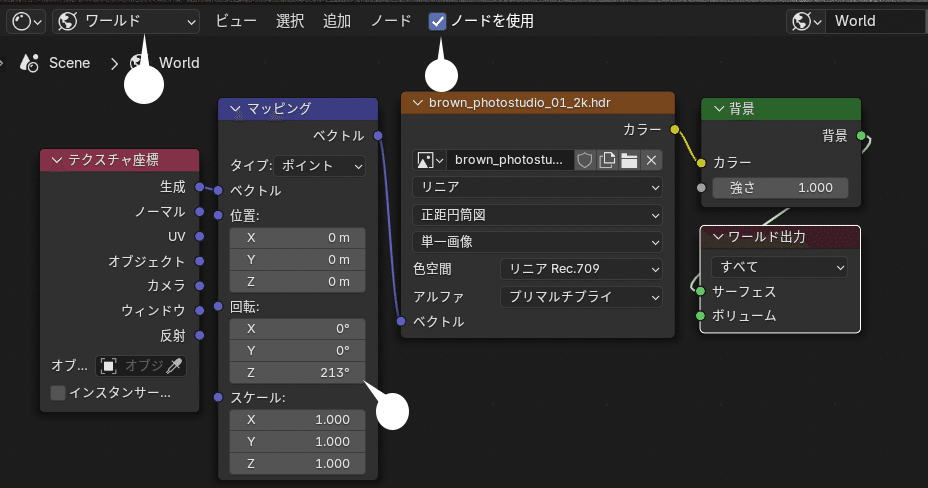Click the マッピング ベクトル output socket
Viewport: 928px width, 488px height.
click(378, 136)
